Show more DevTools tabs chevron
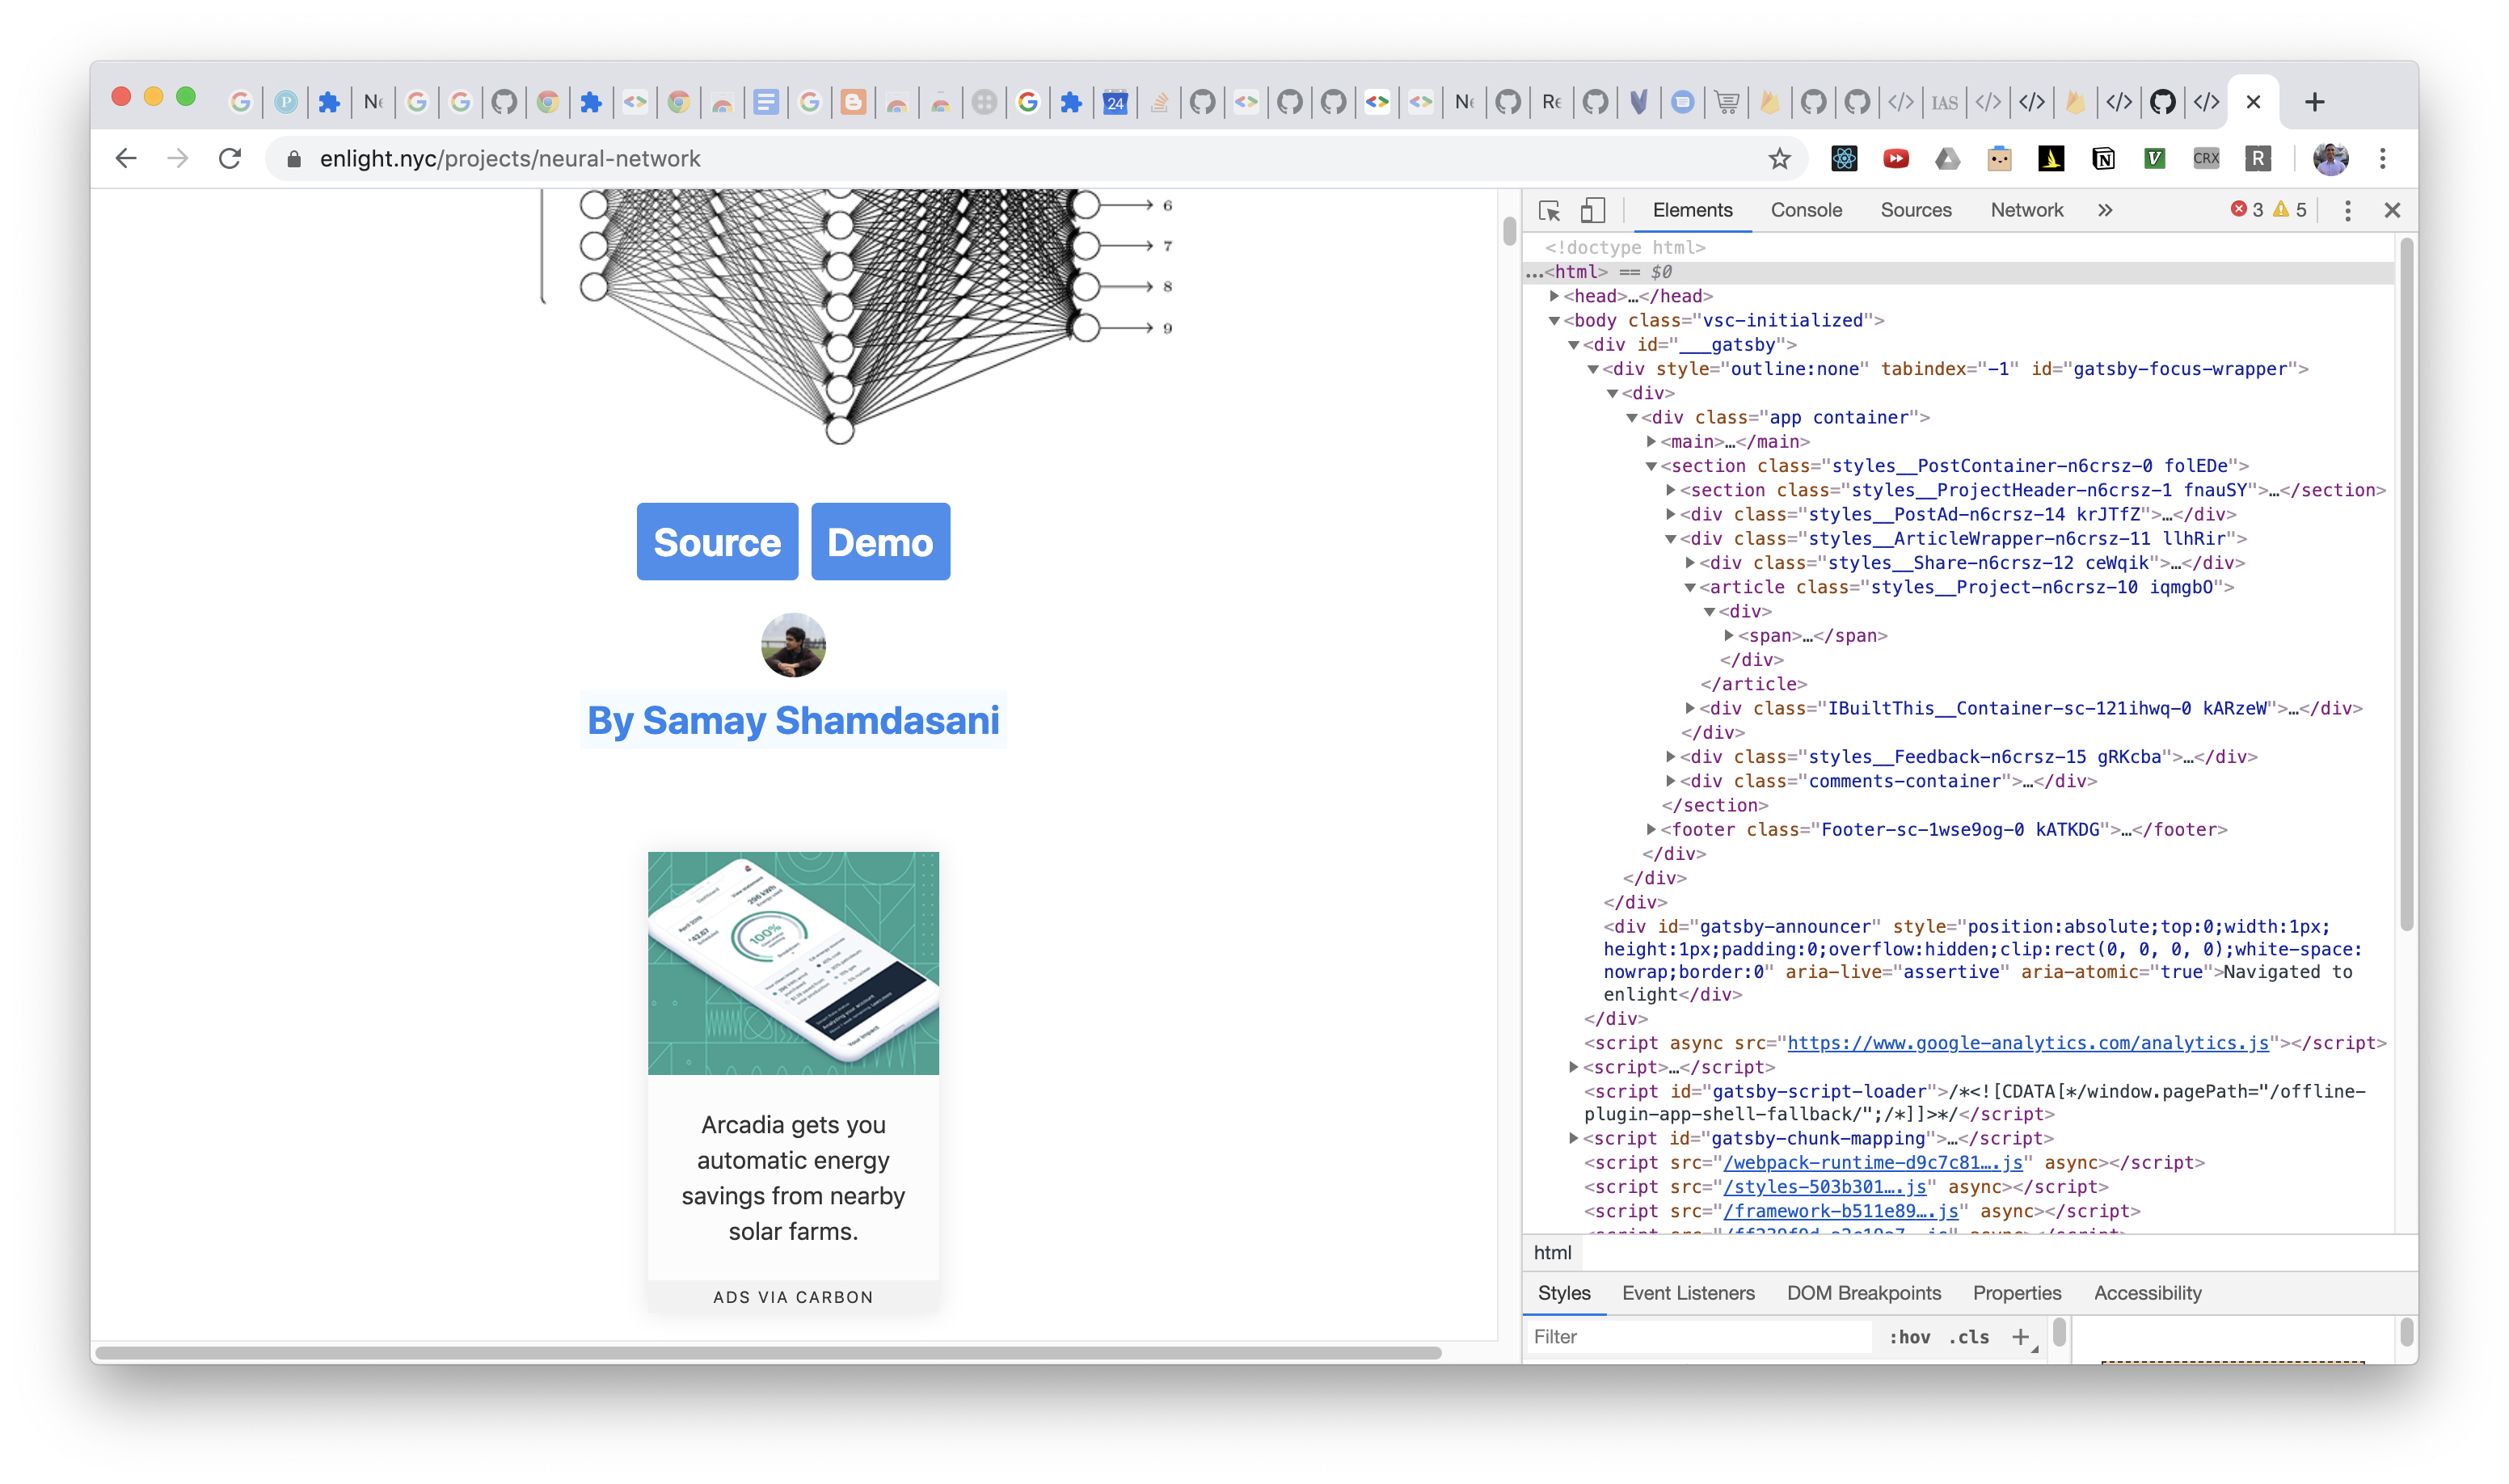The width and height of the screenshot is (2509, 1484). tap(2105, 210)
